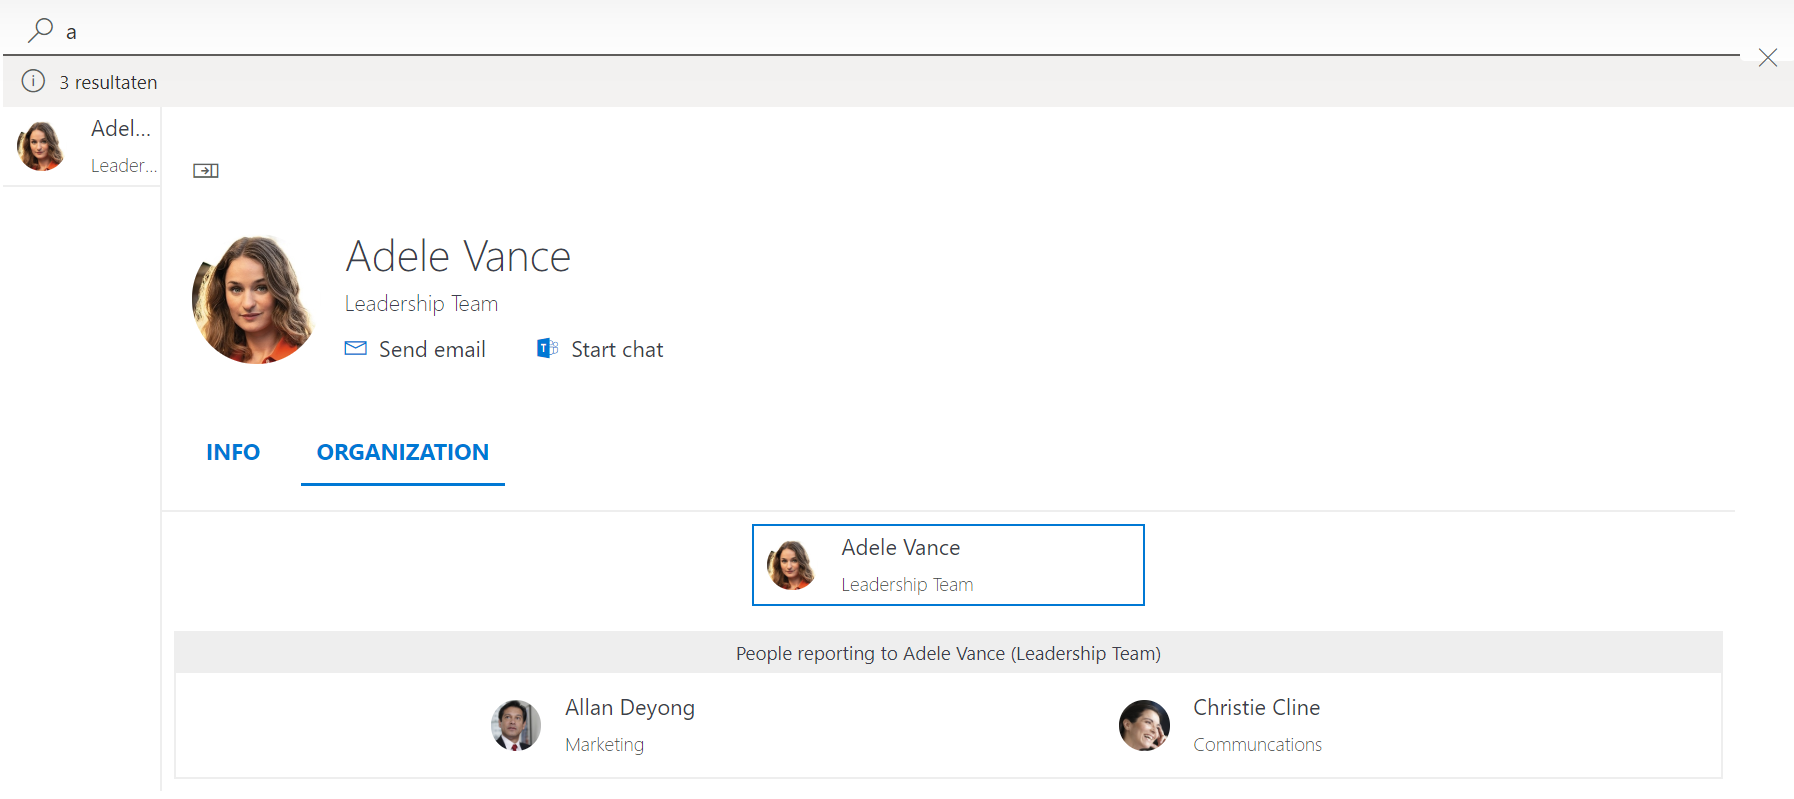
Task: Click small Adele avatar in the results list
Action: 42,146
